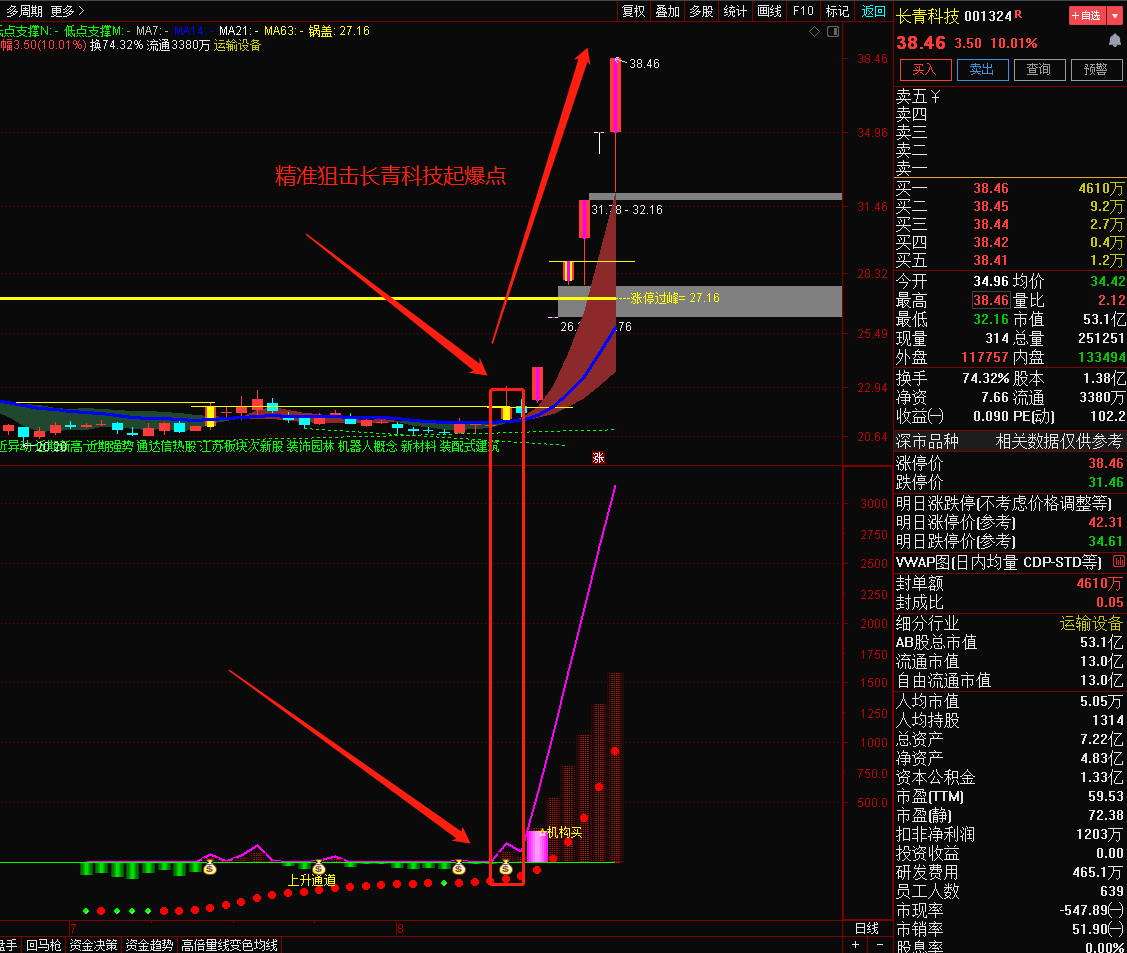
Task: Click the 锅盖: 27.16 indicator value
Action: coord(339,31)
